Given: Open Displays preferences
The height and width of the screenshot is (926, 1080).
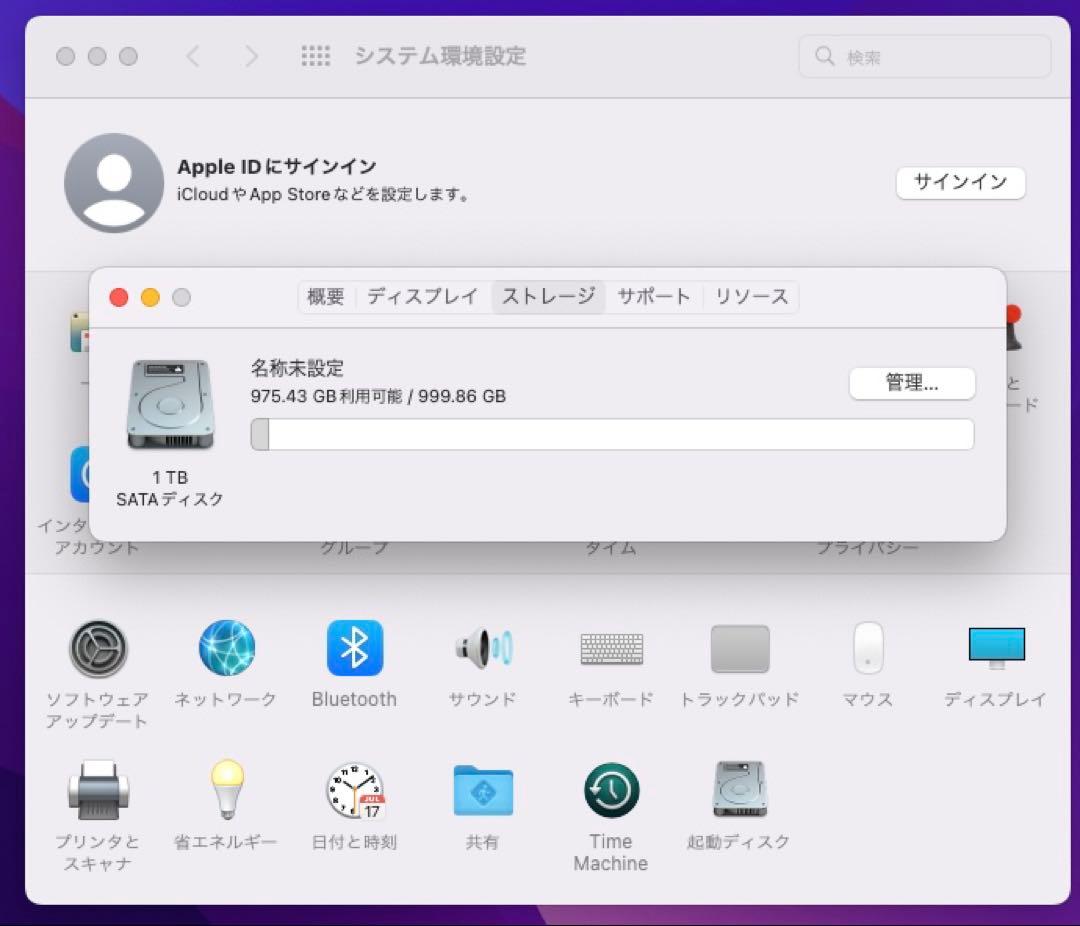Looking at the screenshot, I should (x=995, y=648).
